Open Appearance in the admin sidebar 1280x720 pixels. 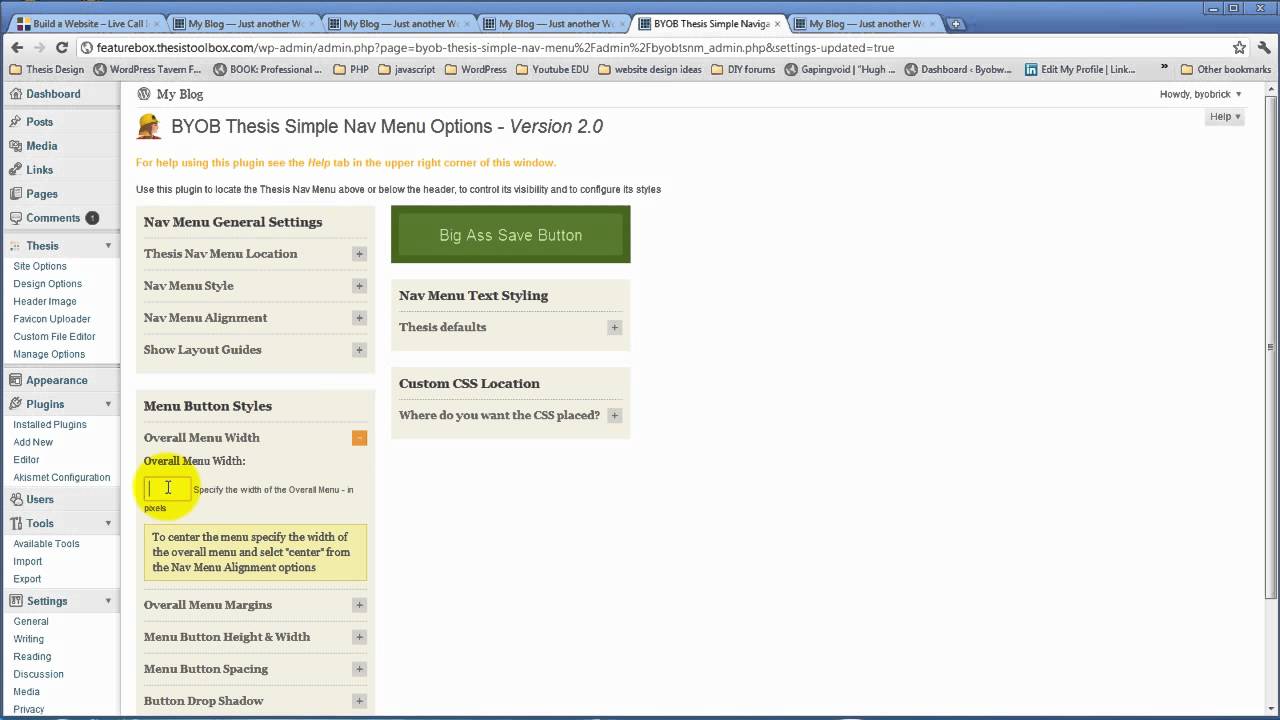[56, 380]
